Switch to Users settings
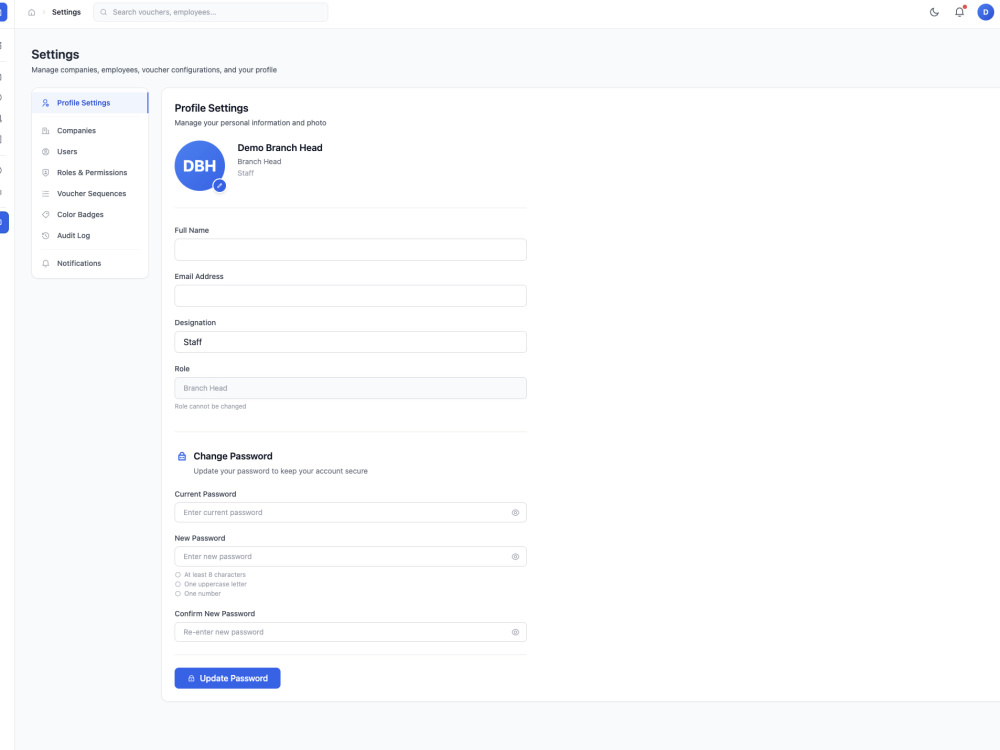 pyautogui.click(x=90, y=152)
